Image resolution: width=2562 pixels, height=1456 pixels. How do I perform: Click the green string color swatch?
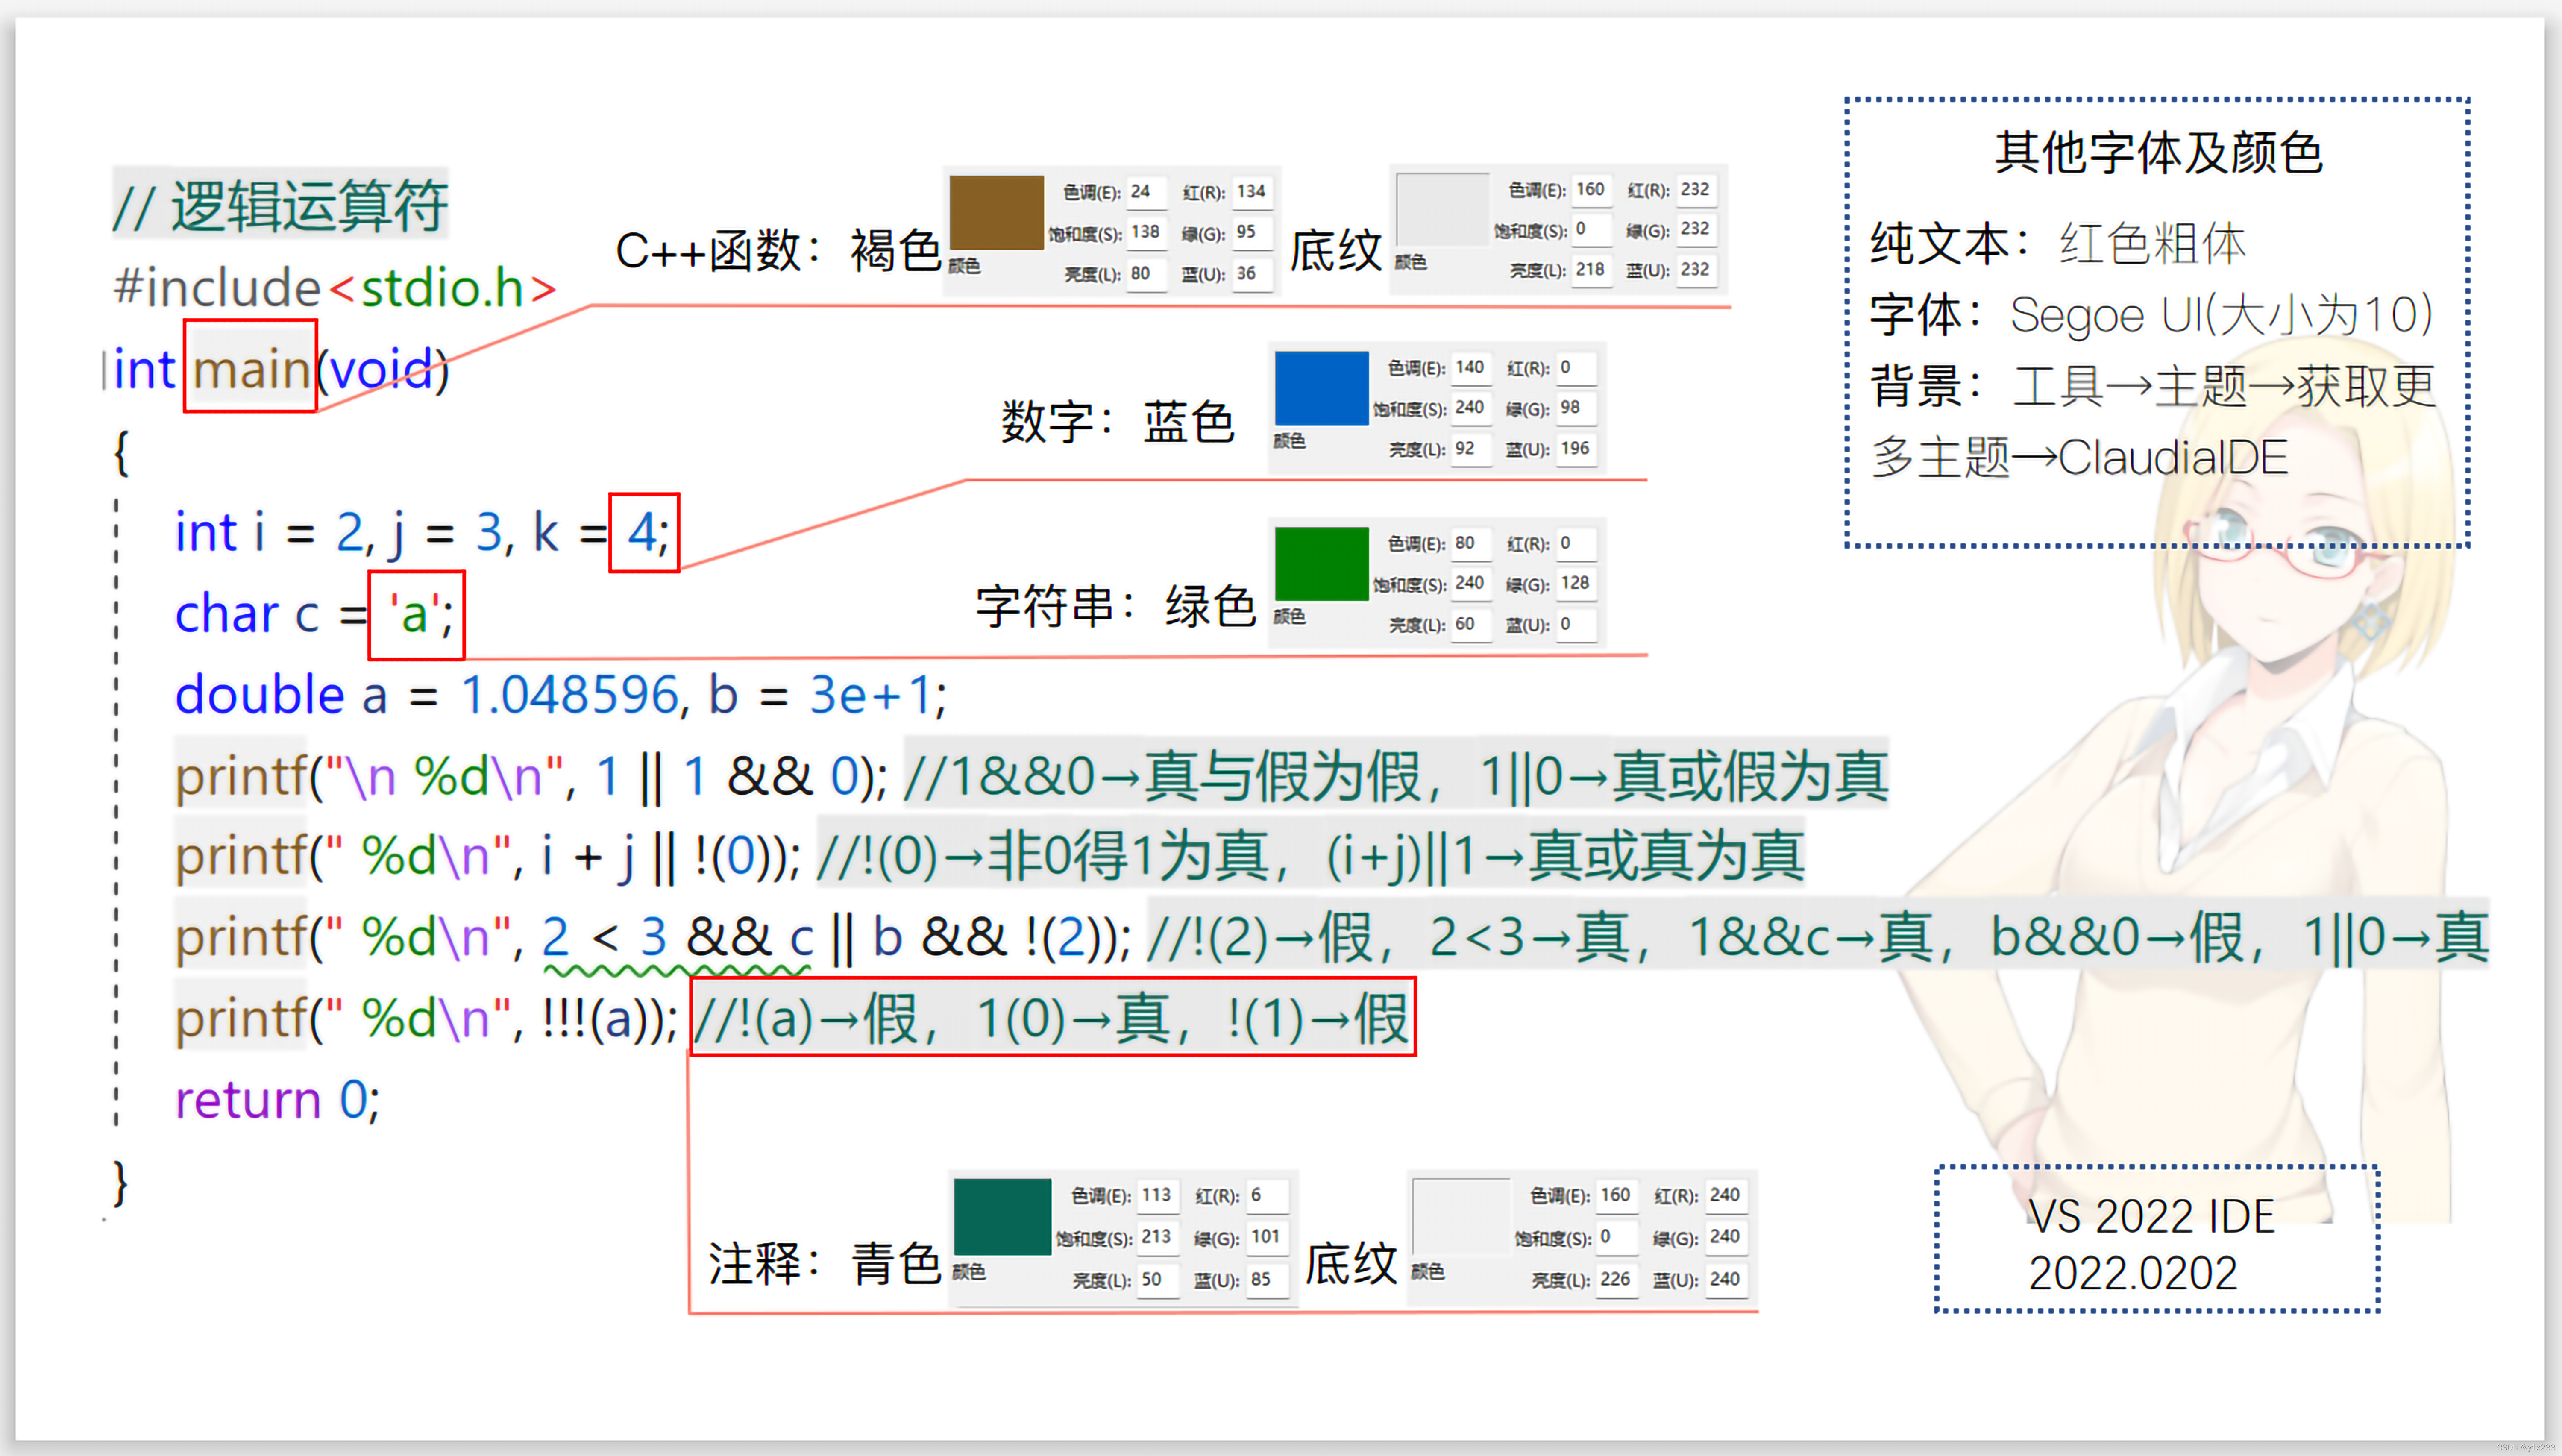(x=1321, y=563)
